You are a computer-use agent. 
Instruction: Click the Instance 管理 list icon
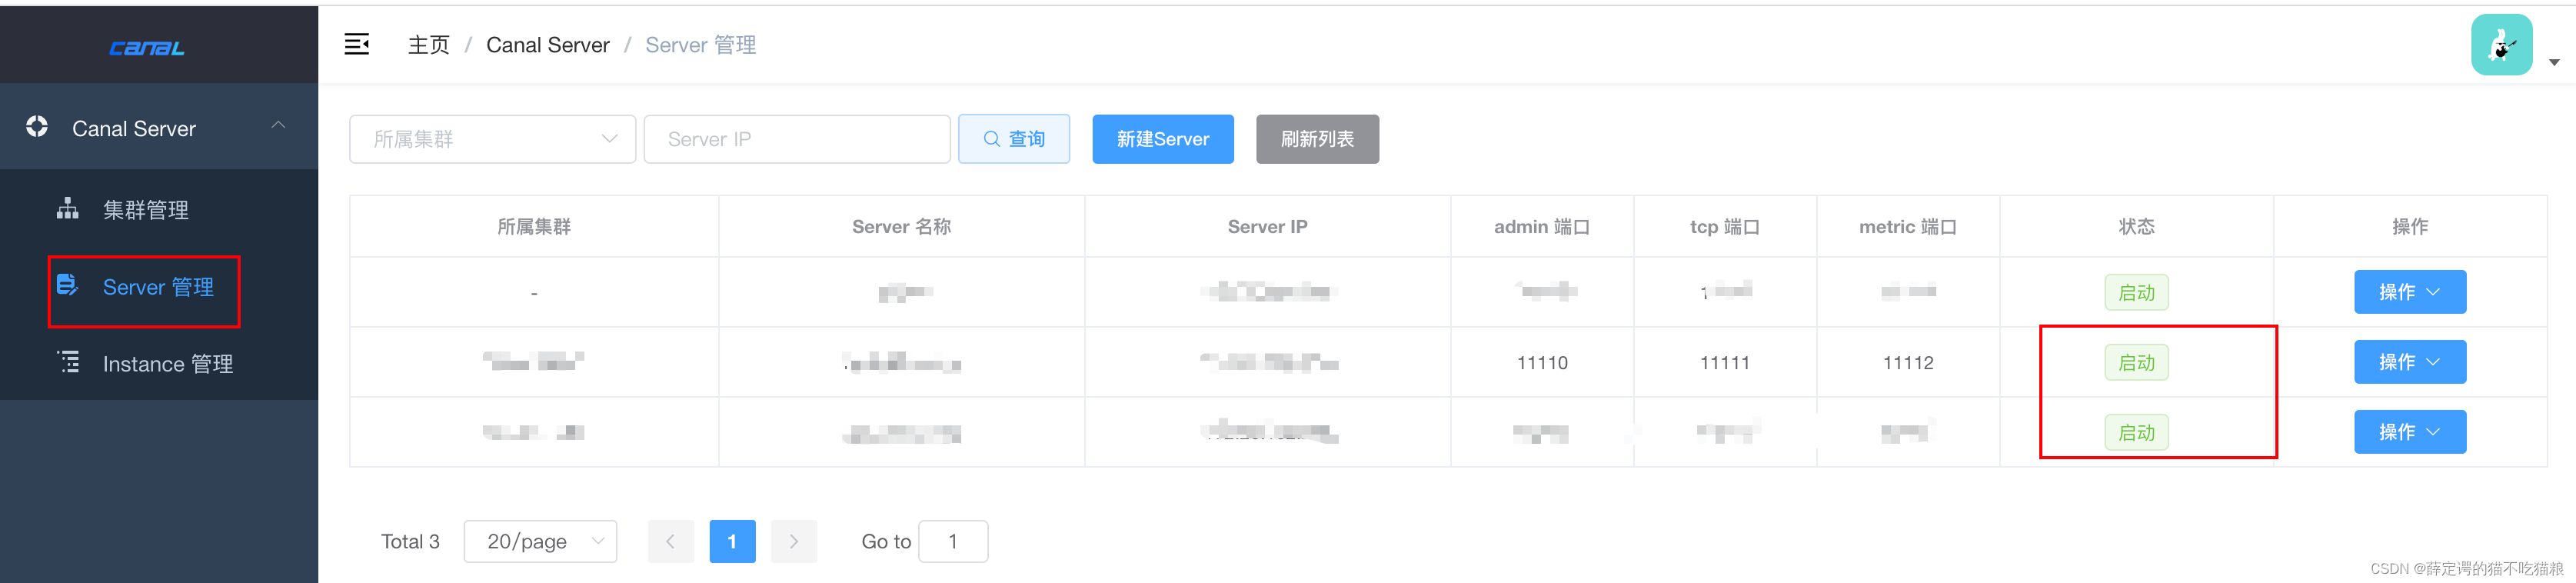pos(68,362)
